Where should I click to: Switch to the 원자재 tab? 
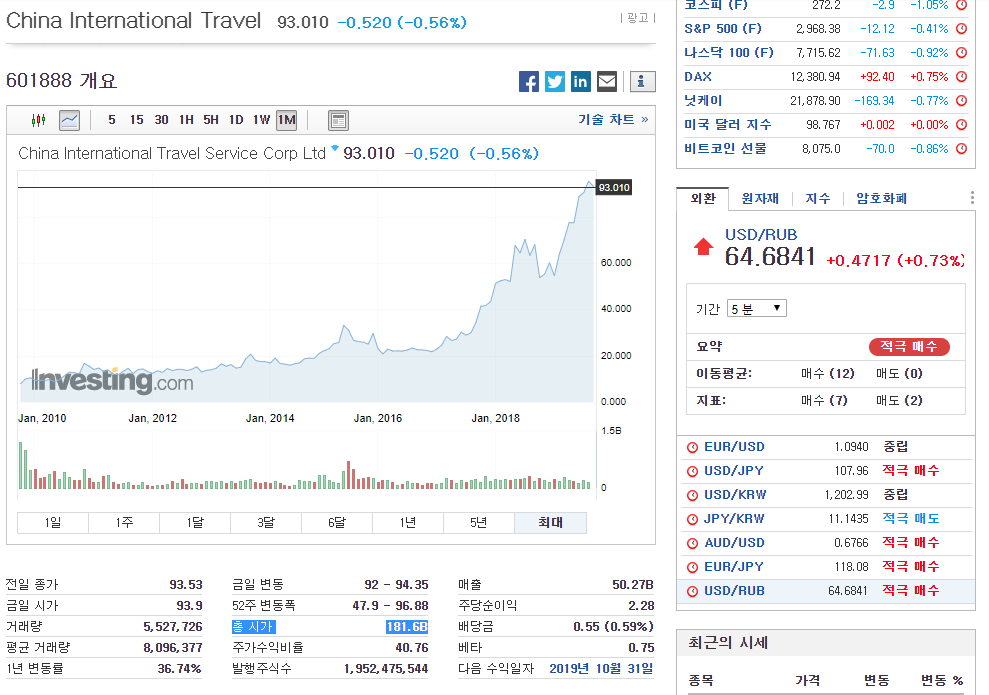(760, 199)
